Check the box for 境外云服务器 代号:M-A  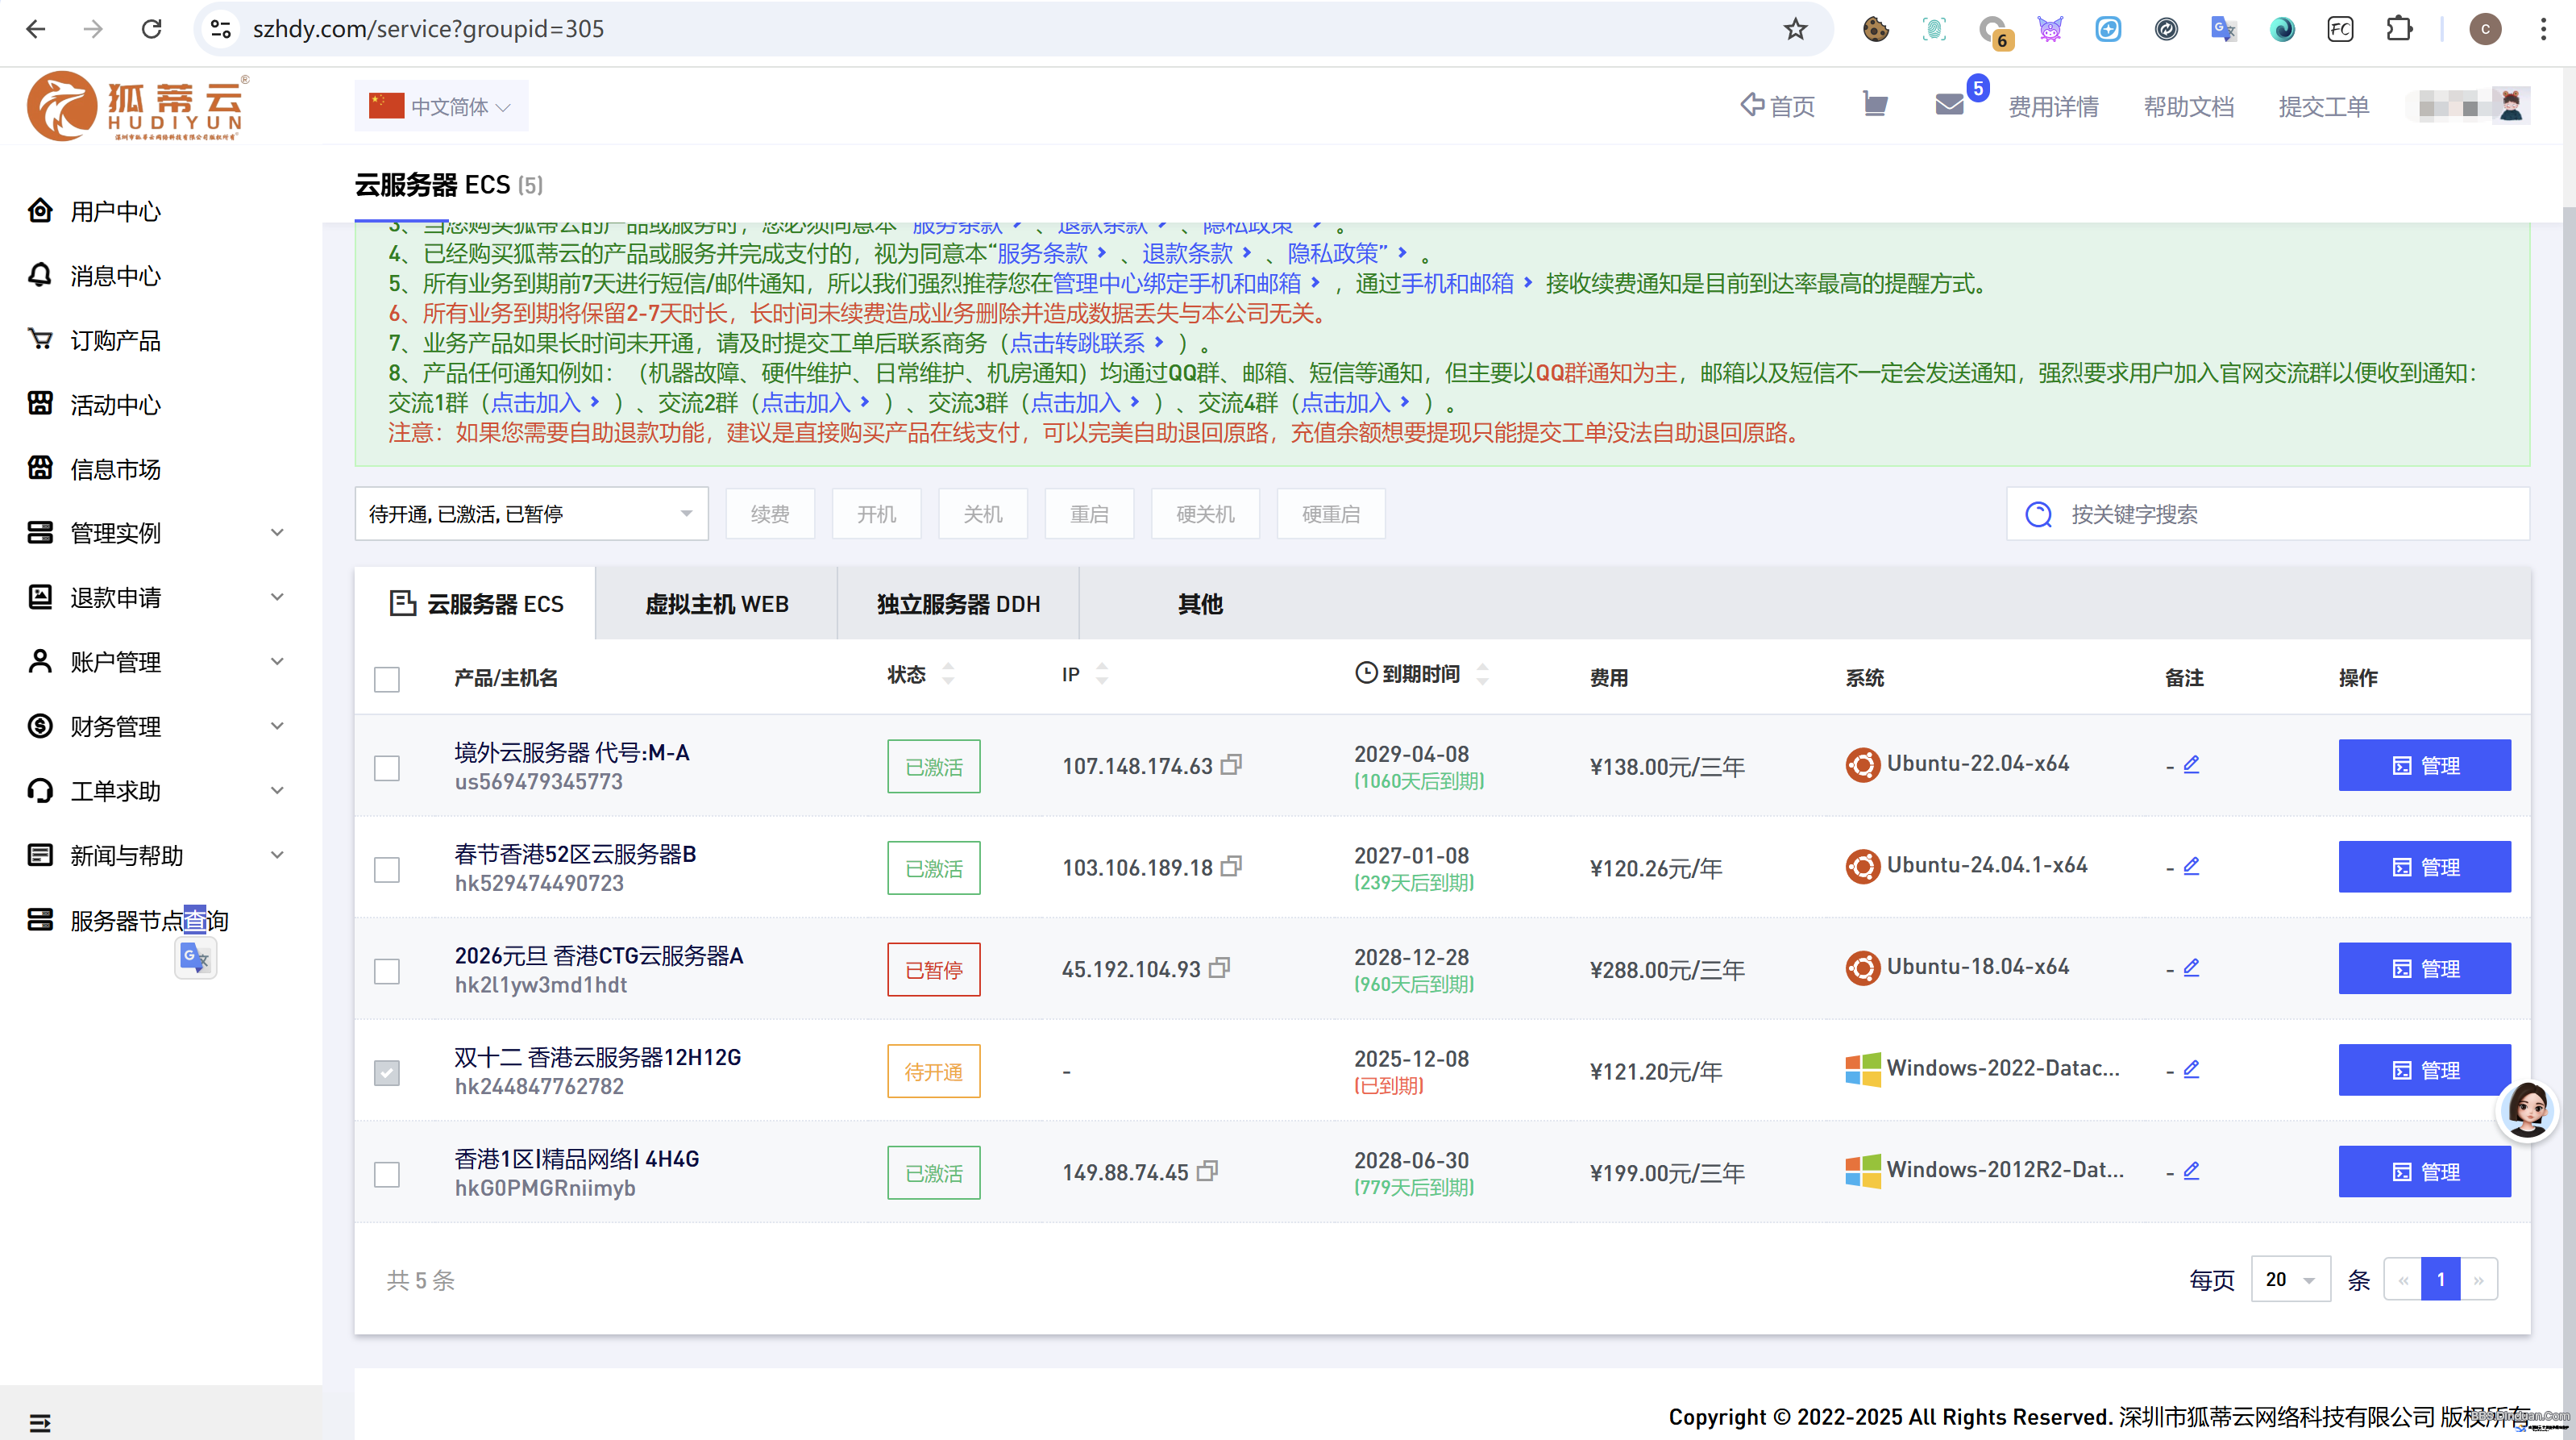point(387,768)
